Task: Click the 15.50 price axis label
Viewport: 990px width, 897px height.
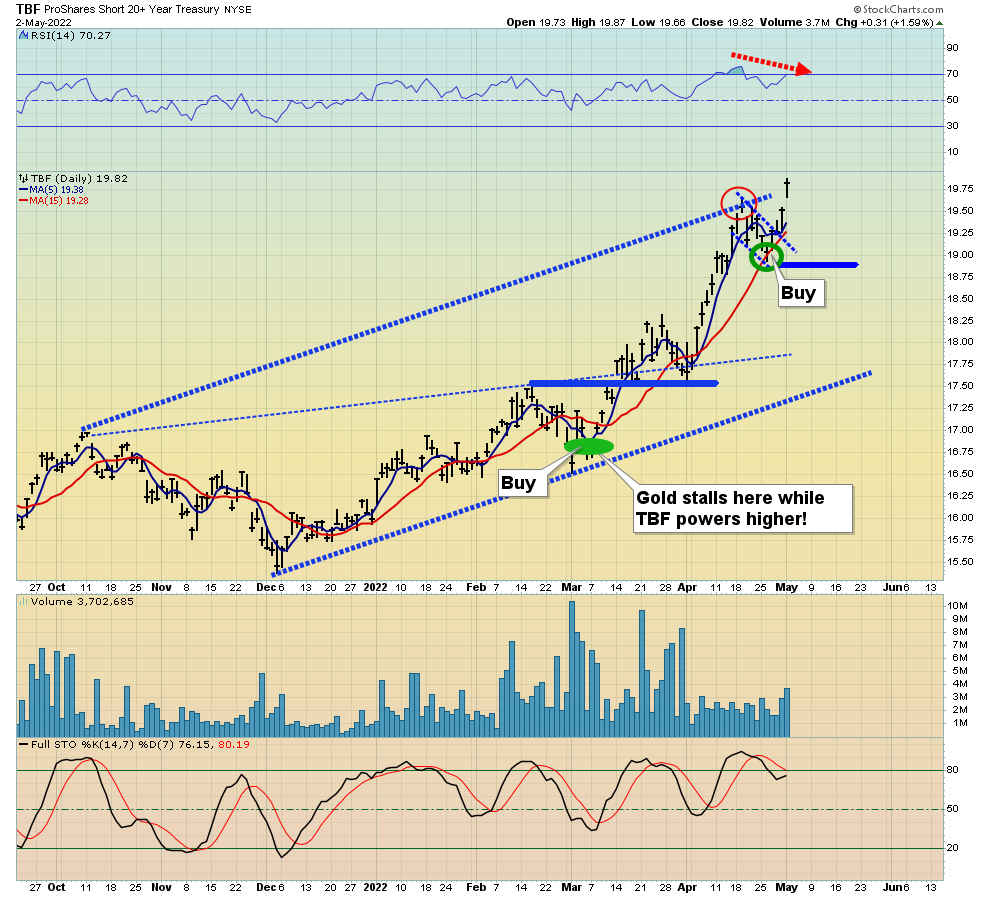Action: [x=960, y=562]
